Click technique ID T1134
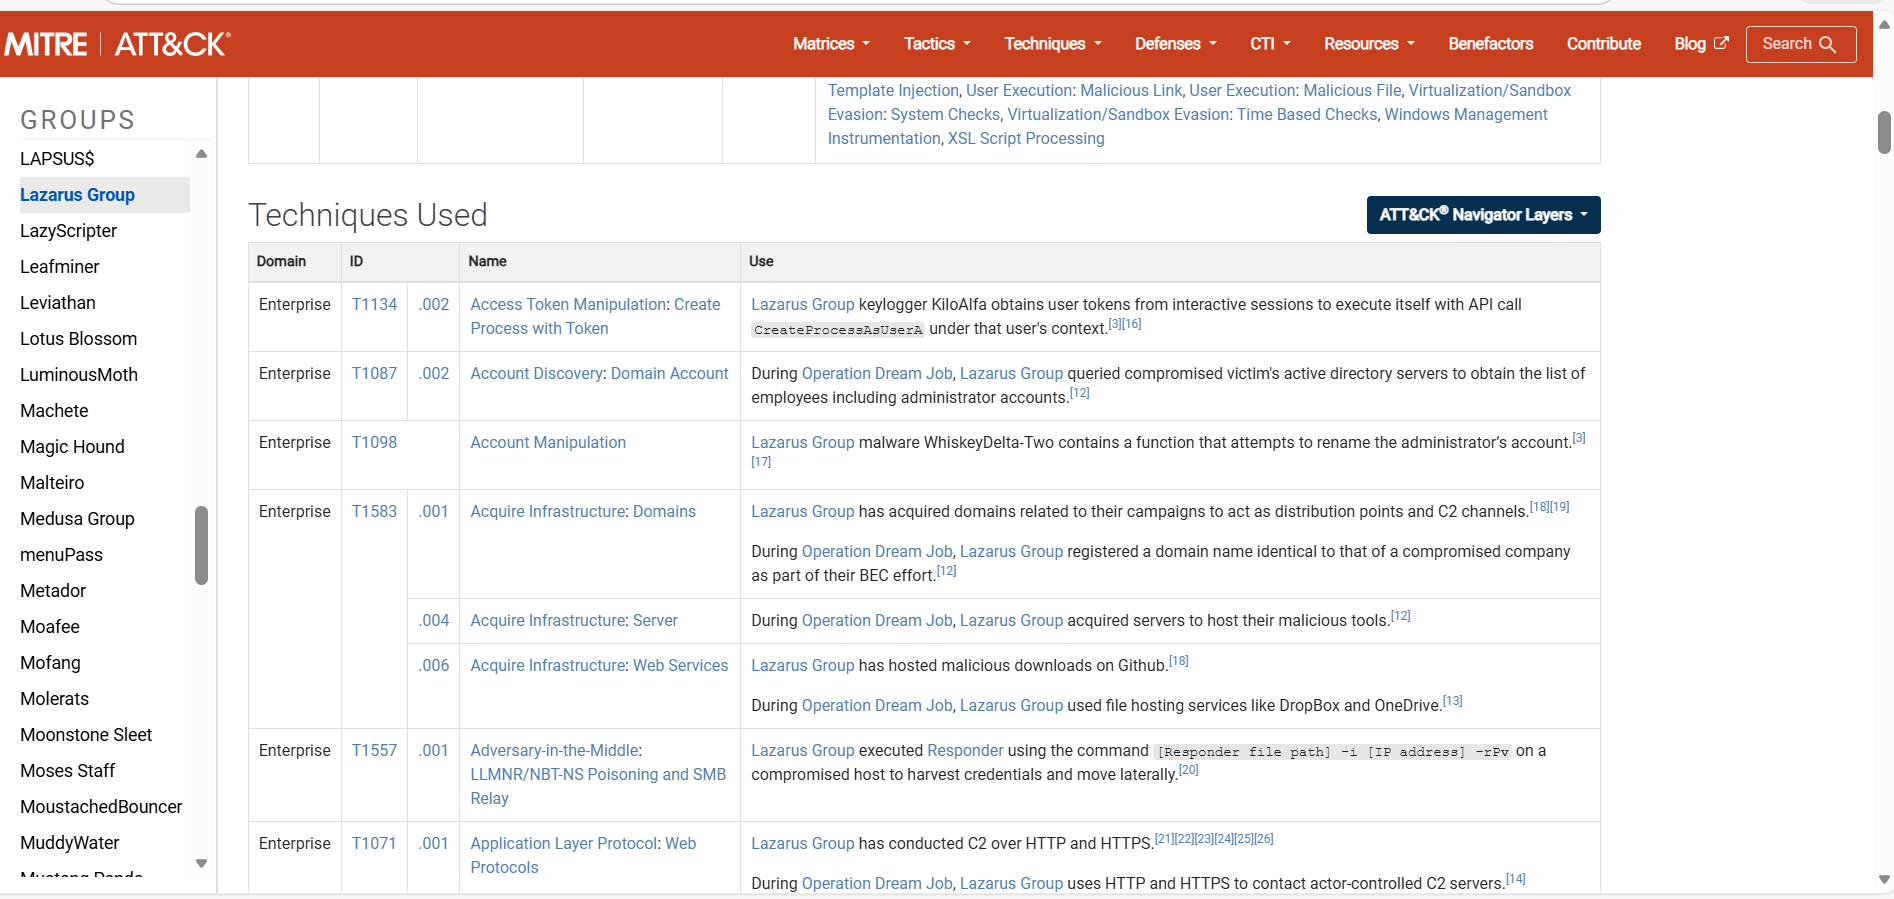Image resolution: width=1894 pixels, height=899 pixels. [x=374, y=304]
